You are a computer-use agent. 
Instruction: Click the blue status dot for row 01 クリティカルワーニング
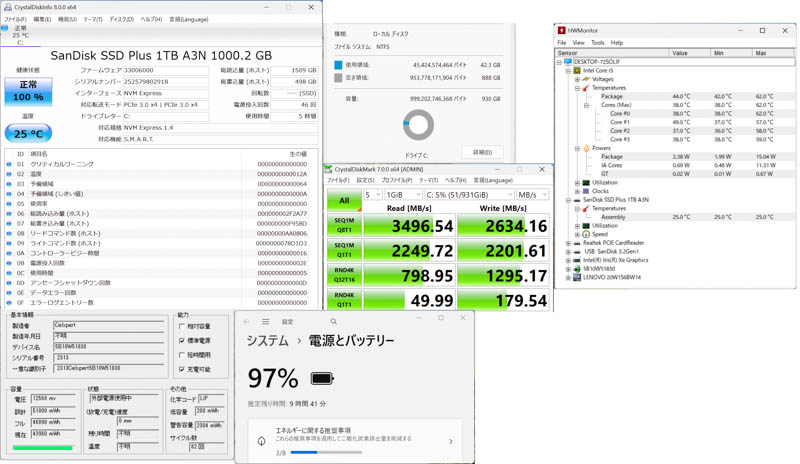tap(9, 164)
